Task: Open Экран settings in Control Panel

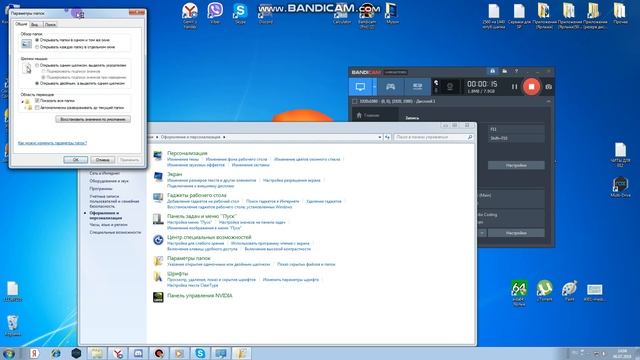Action: (x=174, y=174)
